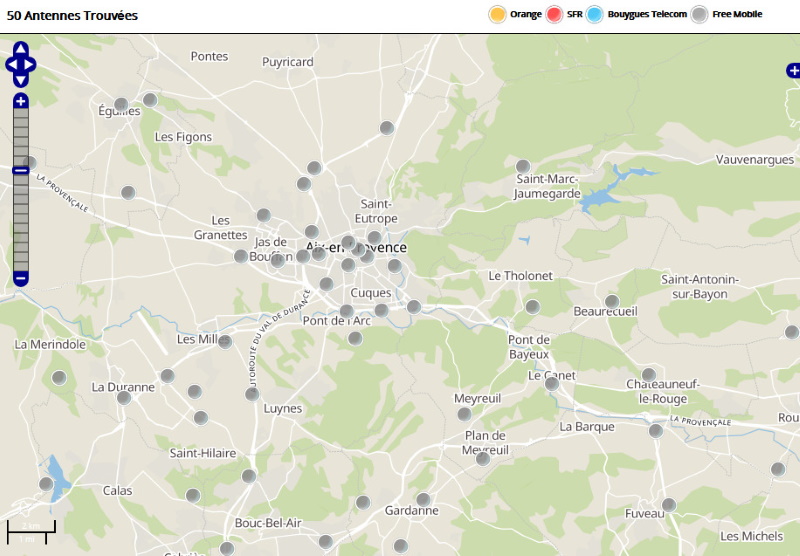Click the 50 Antennes Trouvées heading
This screenshot has height=556, width=800.
click(x=72, y=16)
